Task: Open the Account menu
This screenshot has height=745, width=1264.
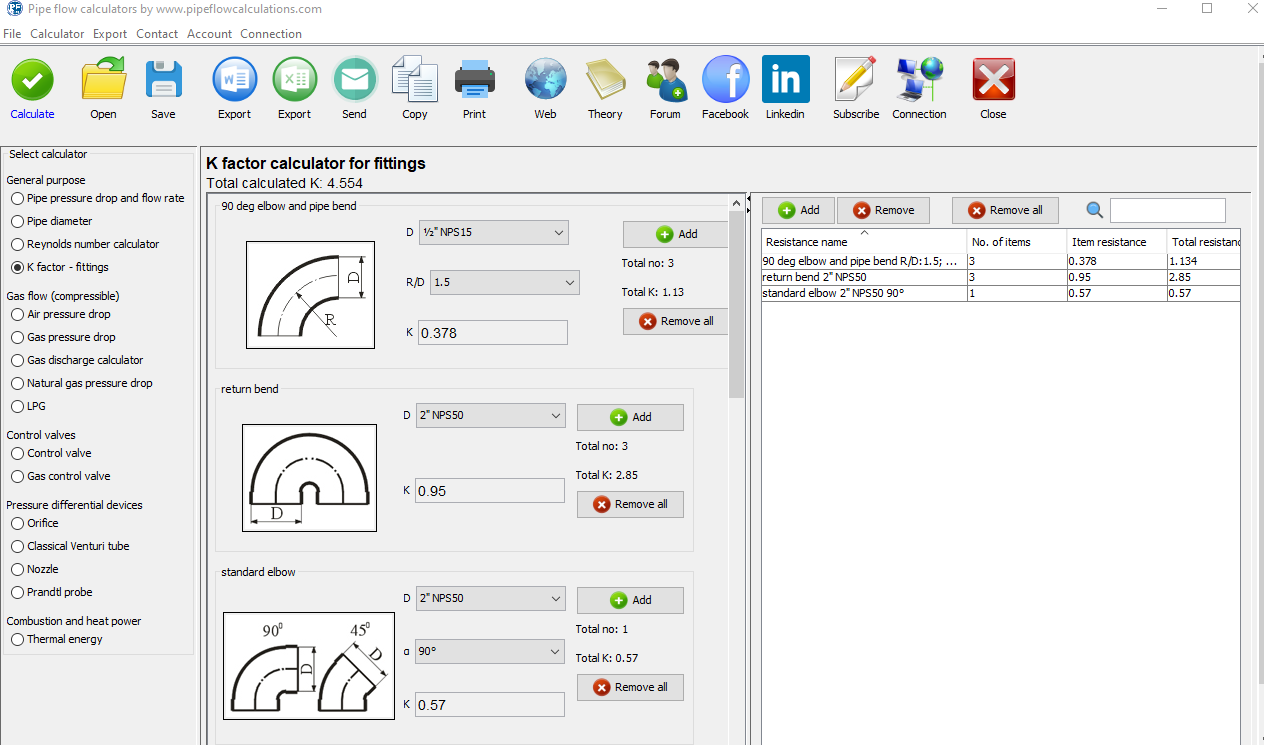Action: coord(209,34)
